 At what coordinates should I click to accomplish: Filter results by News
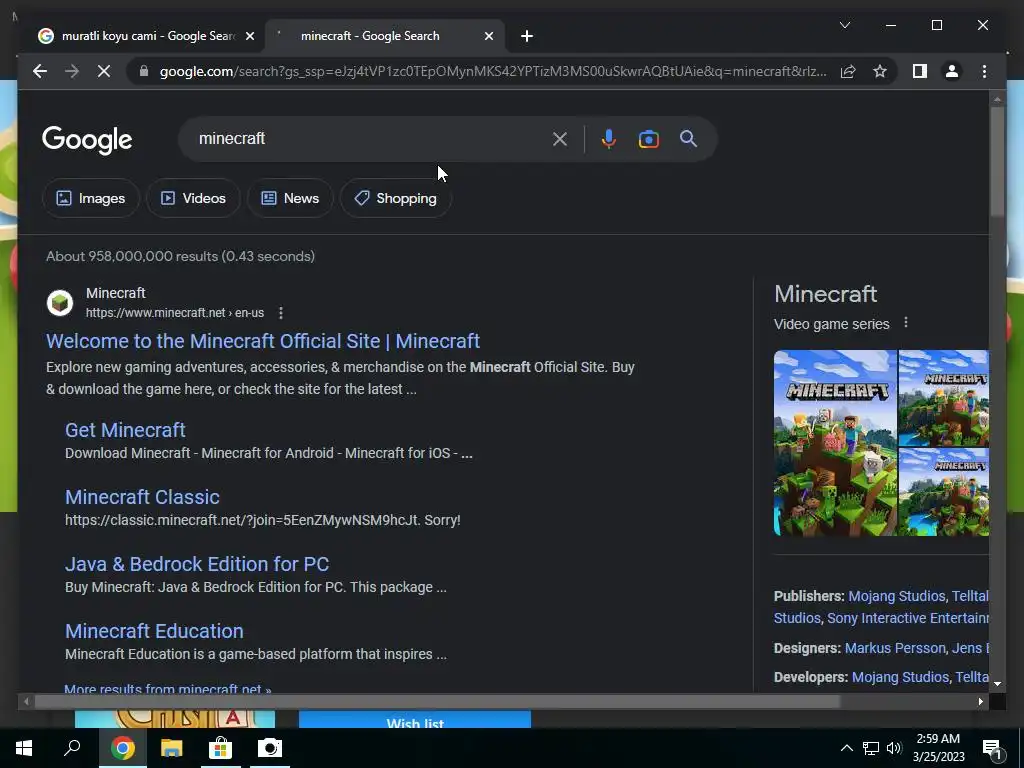[290, 198]
